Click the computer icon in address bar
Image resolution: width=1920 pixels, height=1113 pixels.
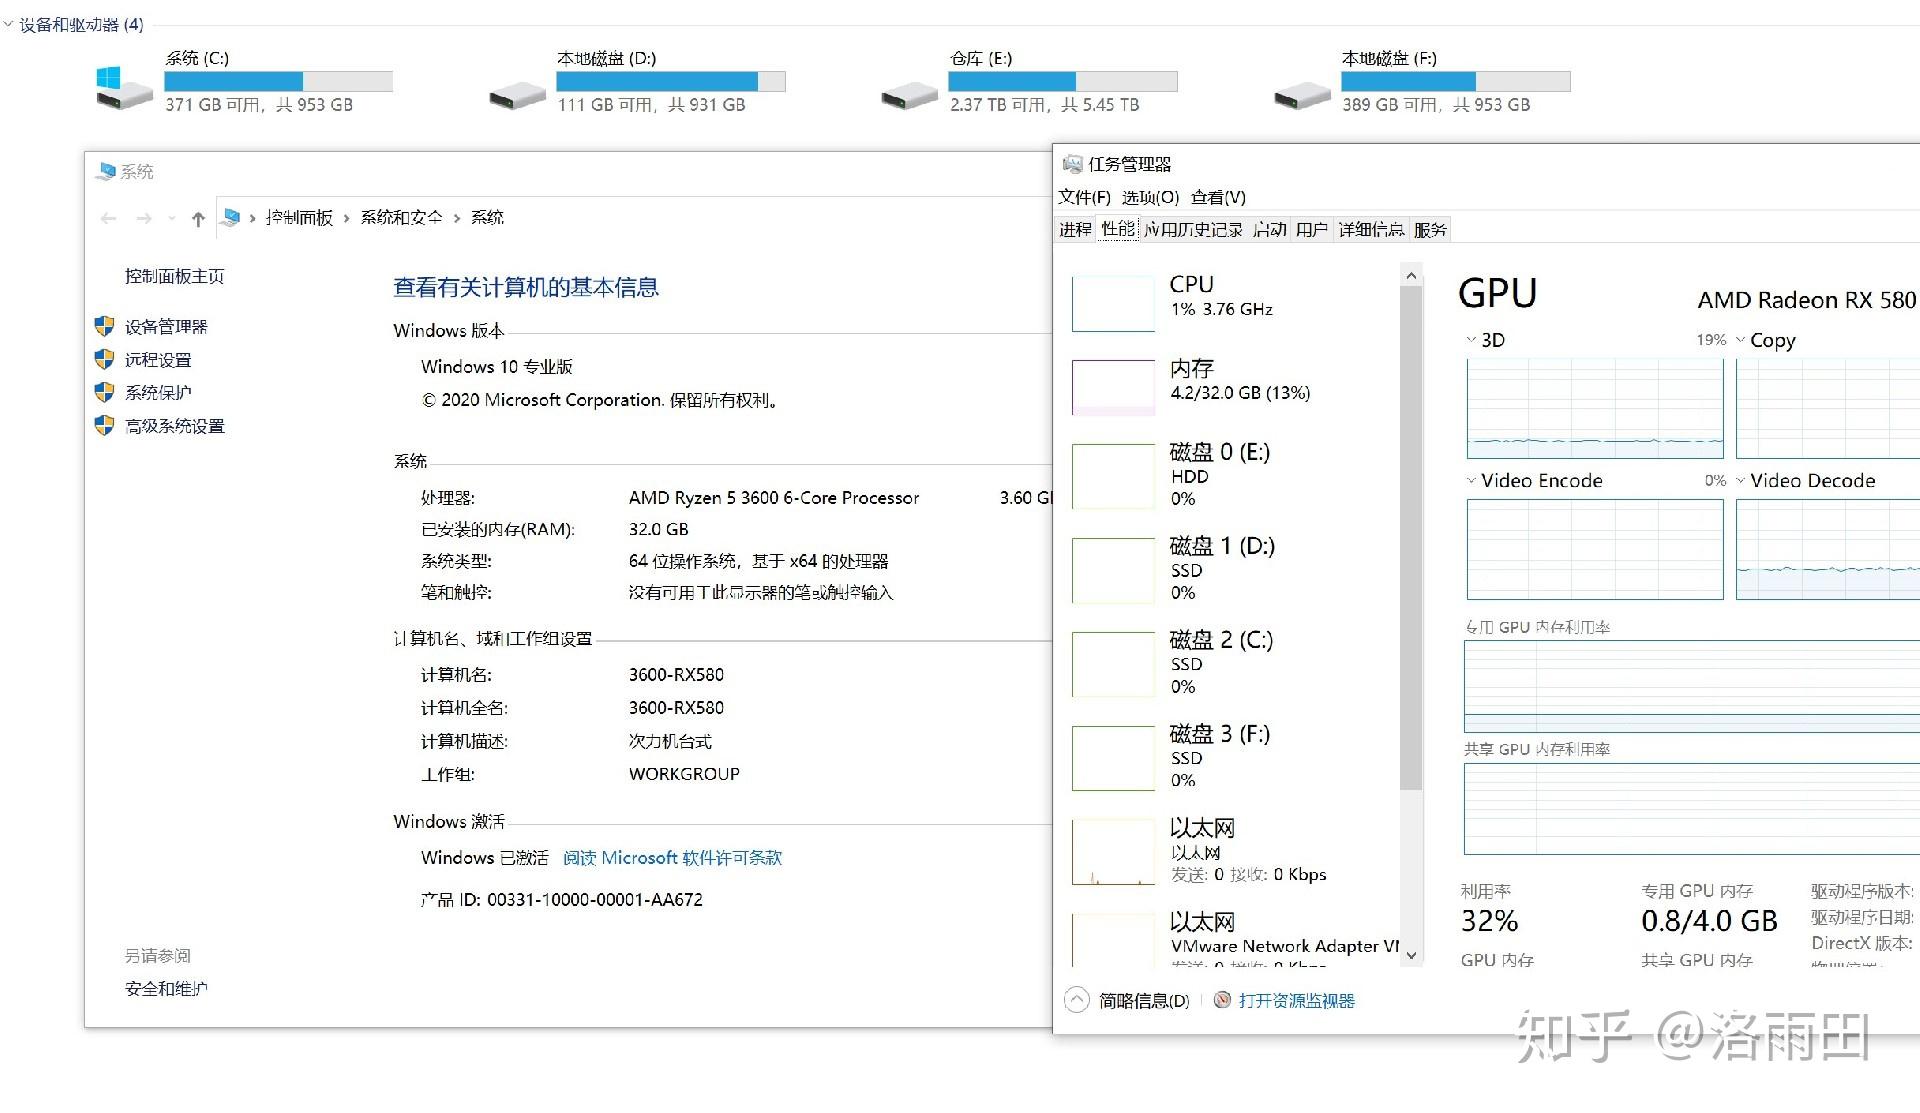[231, 217]
